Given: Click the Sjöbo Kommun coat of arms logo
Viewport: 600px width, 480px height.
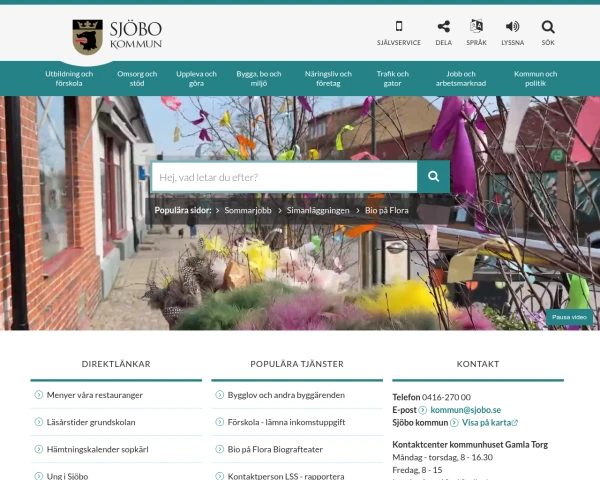Looking at the screenshot, I should click(87, 36).
